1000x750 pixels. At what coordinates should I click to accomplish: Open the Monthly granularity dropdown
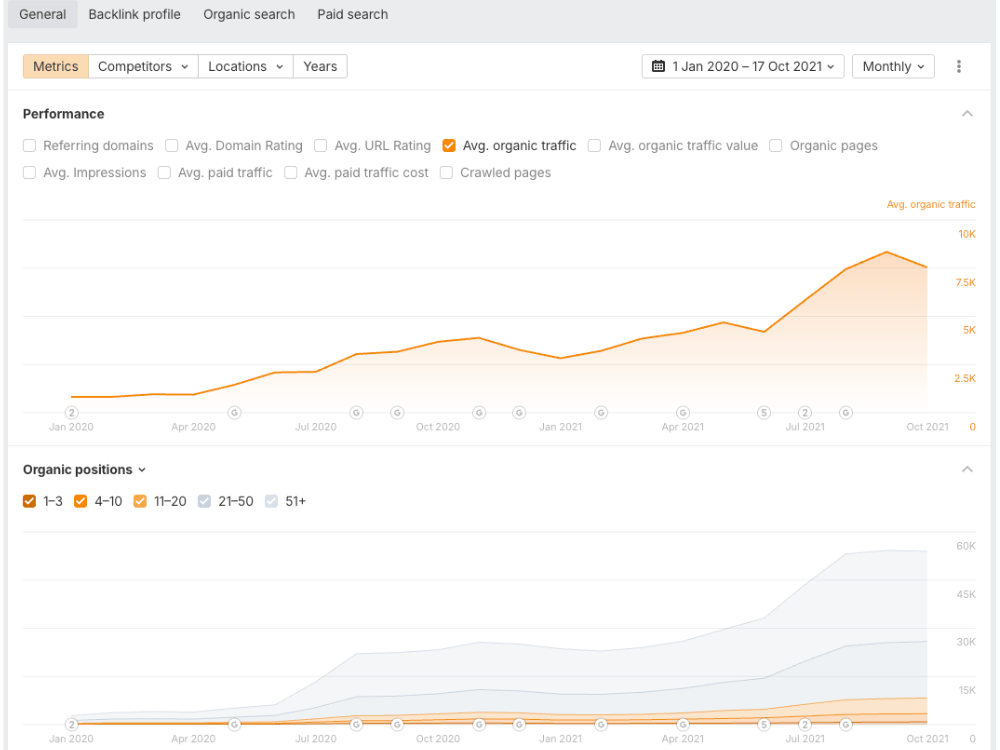click(x=892, y=66)
